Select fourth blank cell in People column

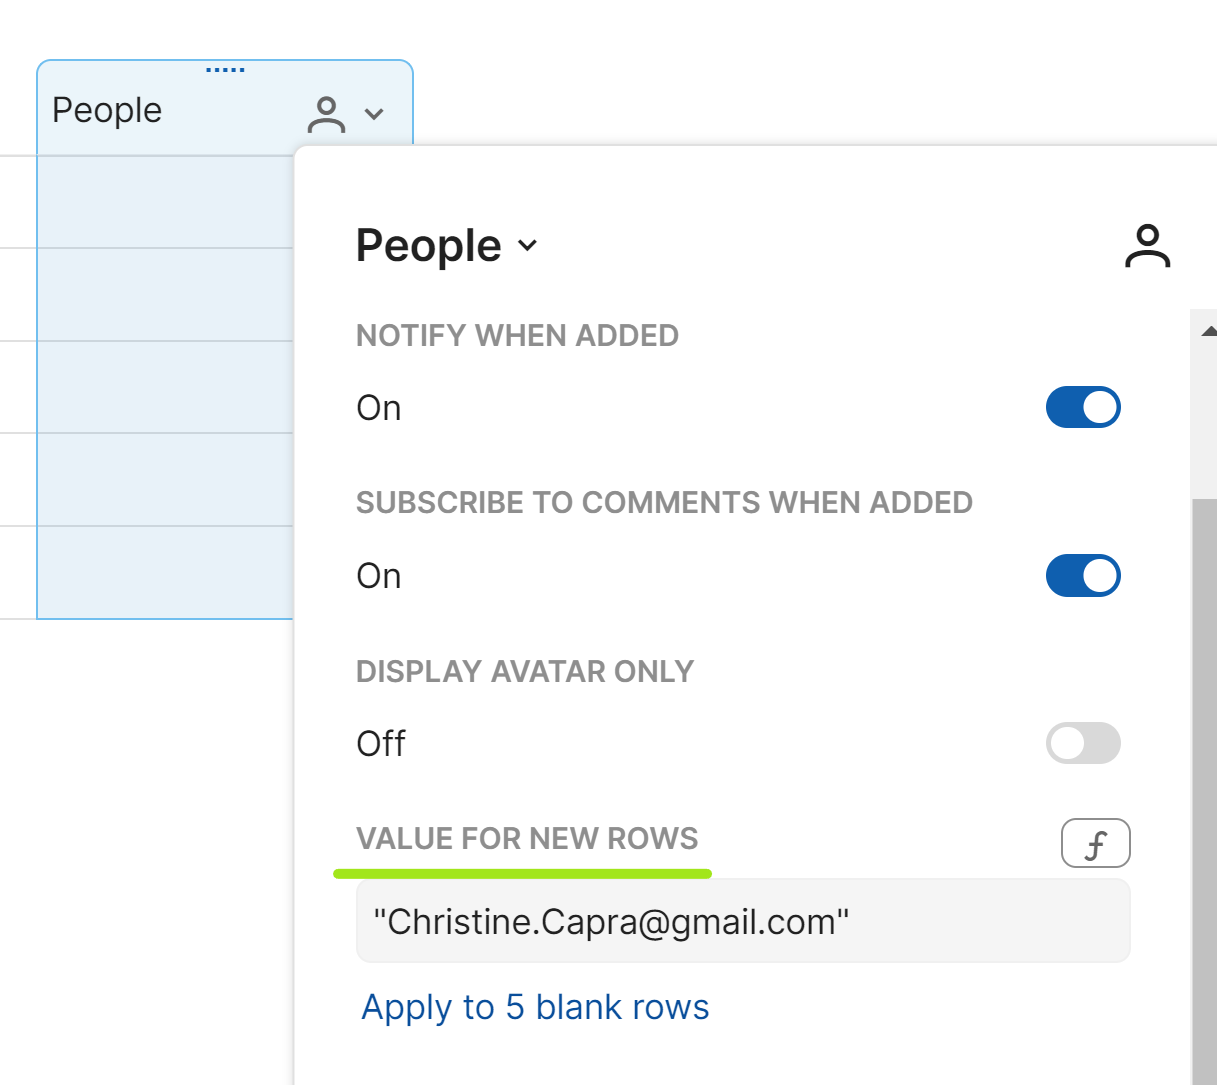(165, 479)
